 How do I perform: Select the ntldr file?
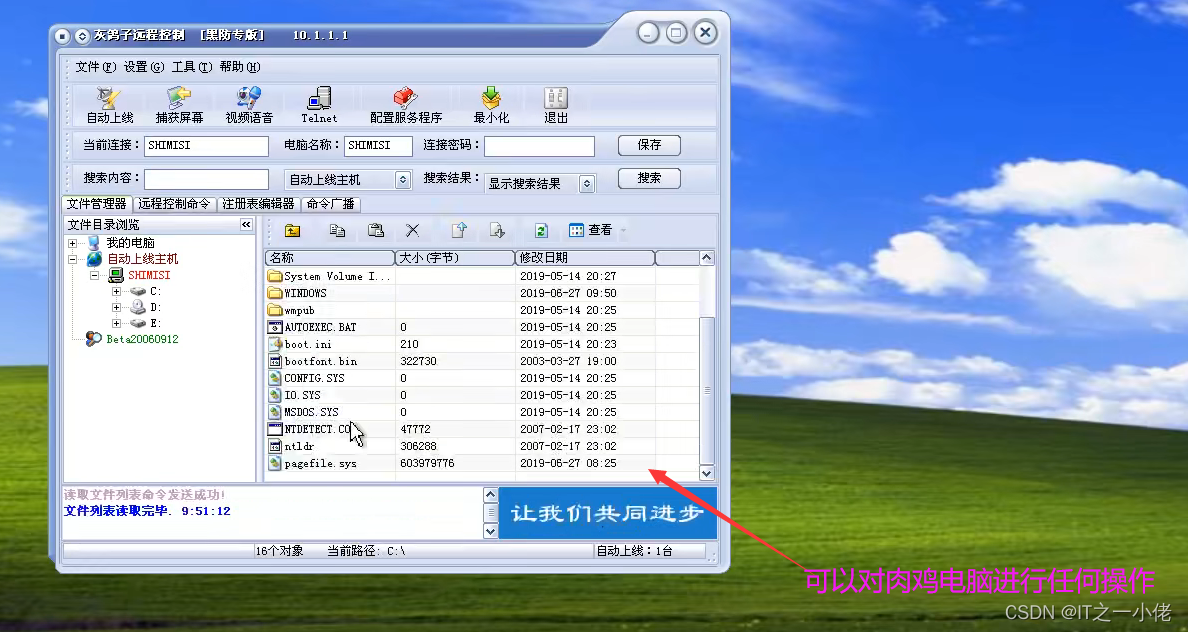pos(291,446)
